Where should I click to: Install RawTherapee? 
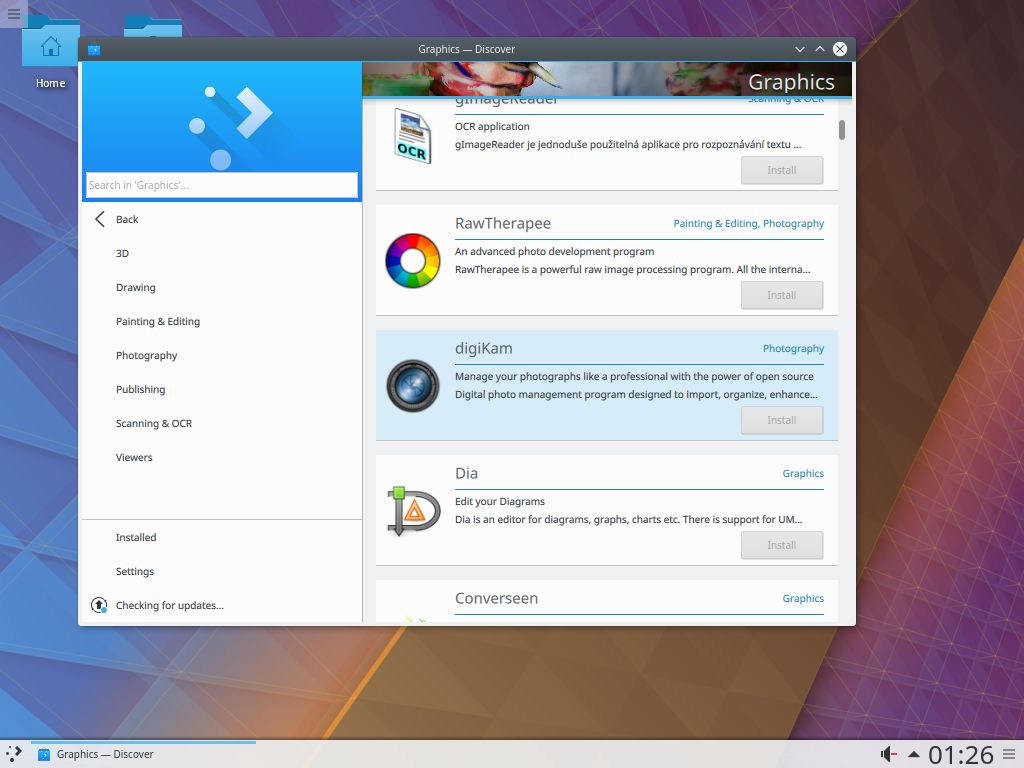782,295
